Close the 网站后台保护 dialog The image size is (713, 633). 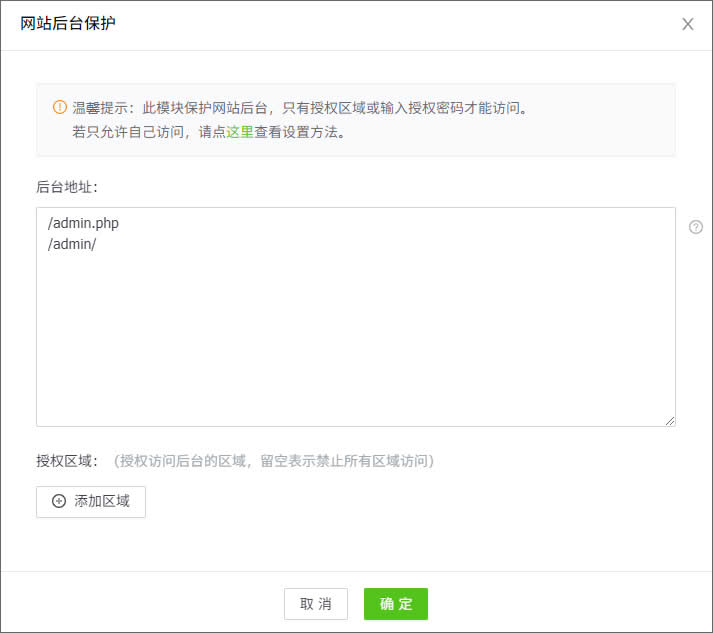[687, 24]
